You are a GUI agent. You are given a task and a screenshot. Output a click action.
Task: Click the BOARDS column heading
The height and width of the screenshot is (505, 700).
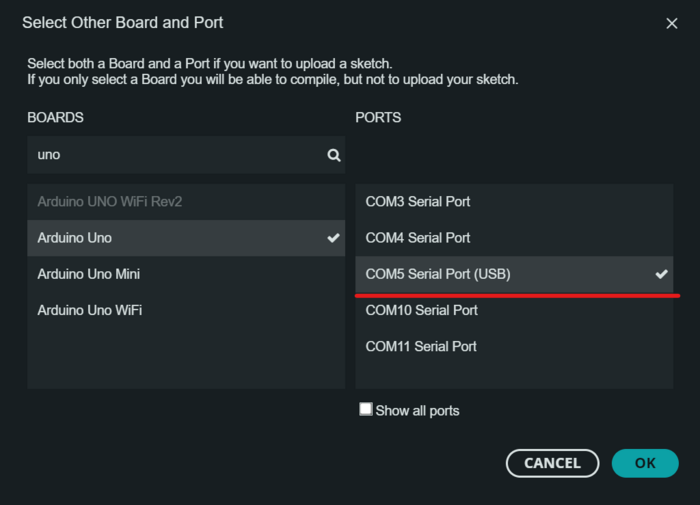[55, 118]
